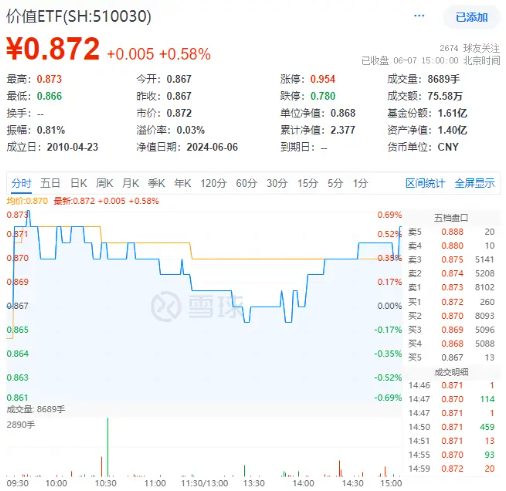Select the 买5 row at 0.867
This screenshot has height=491, width=506.
pyautogui.click(x=451, y=357)
